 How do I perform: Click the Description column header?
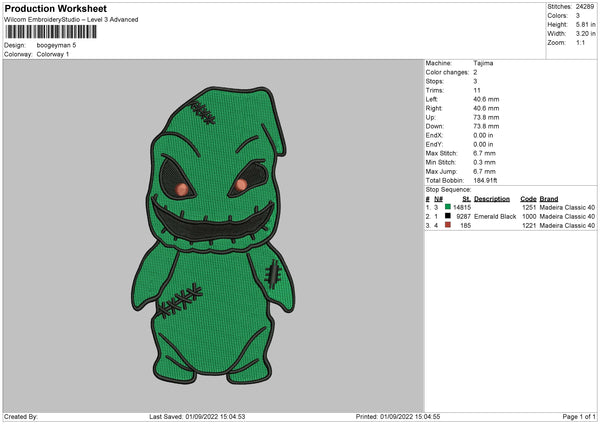[491, 198]
